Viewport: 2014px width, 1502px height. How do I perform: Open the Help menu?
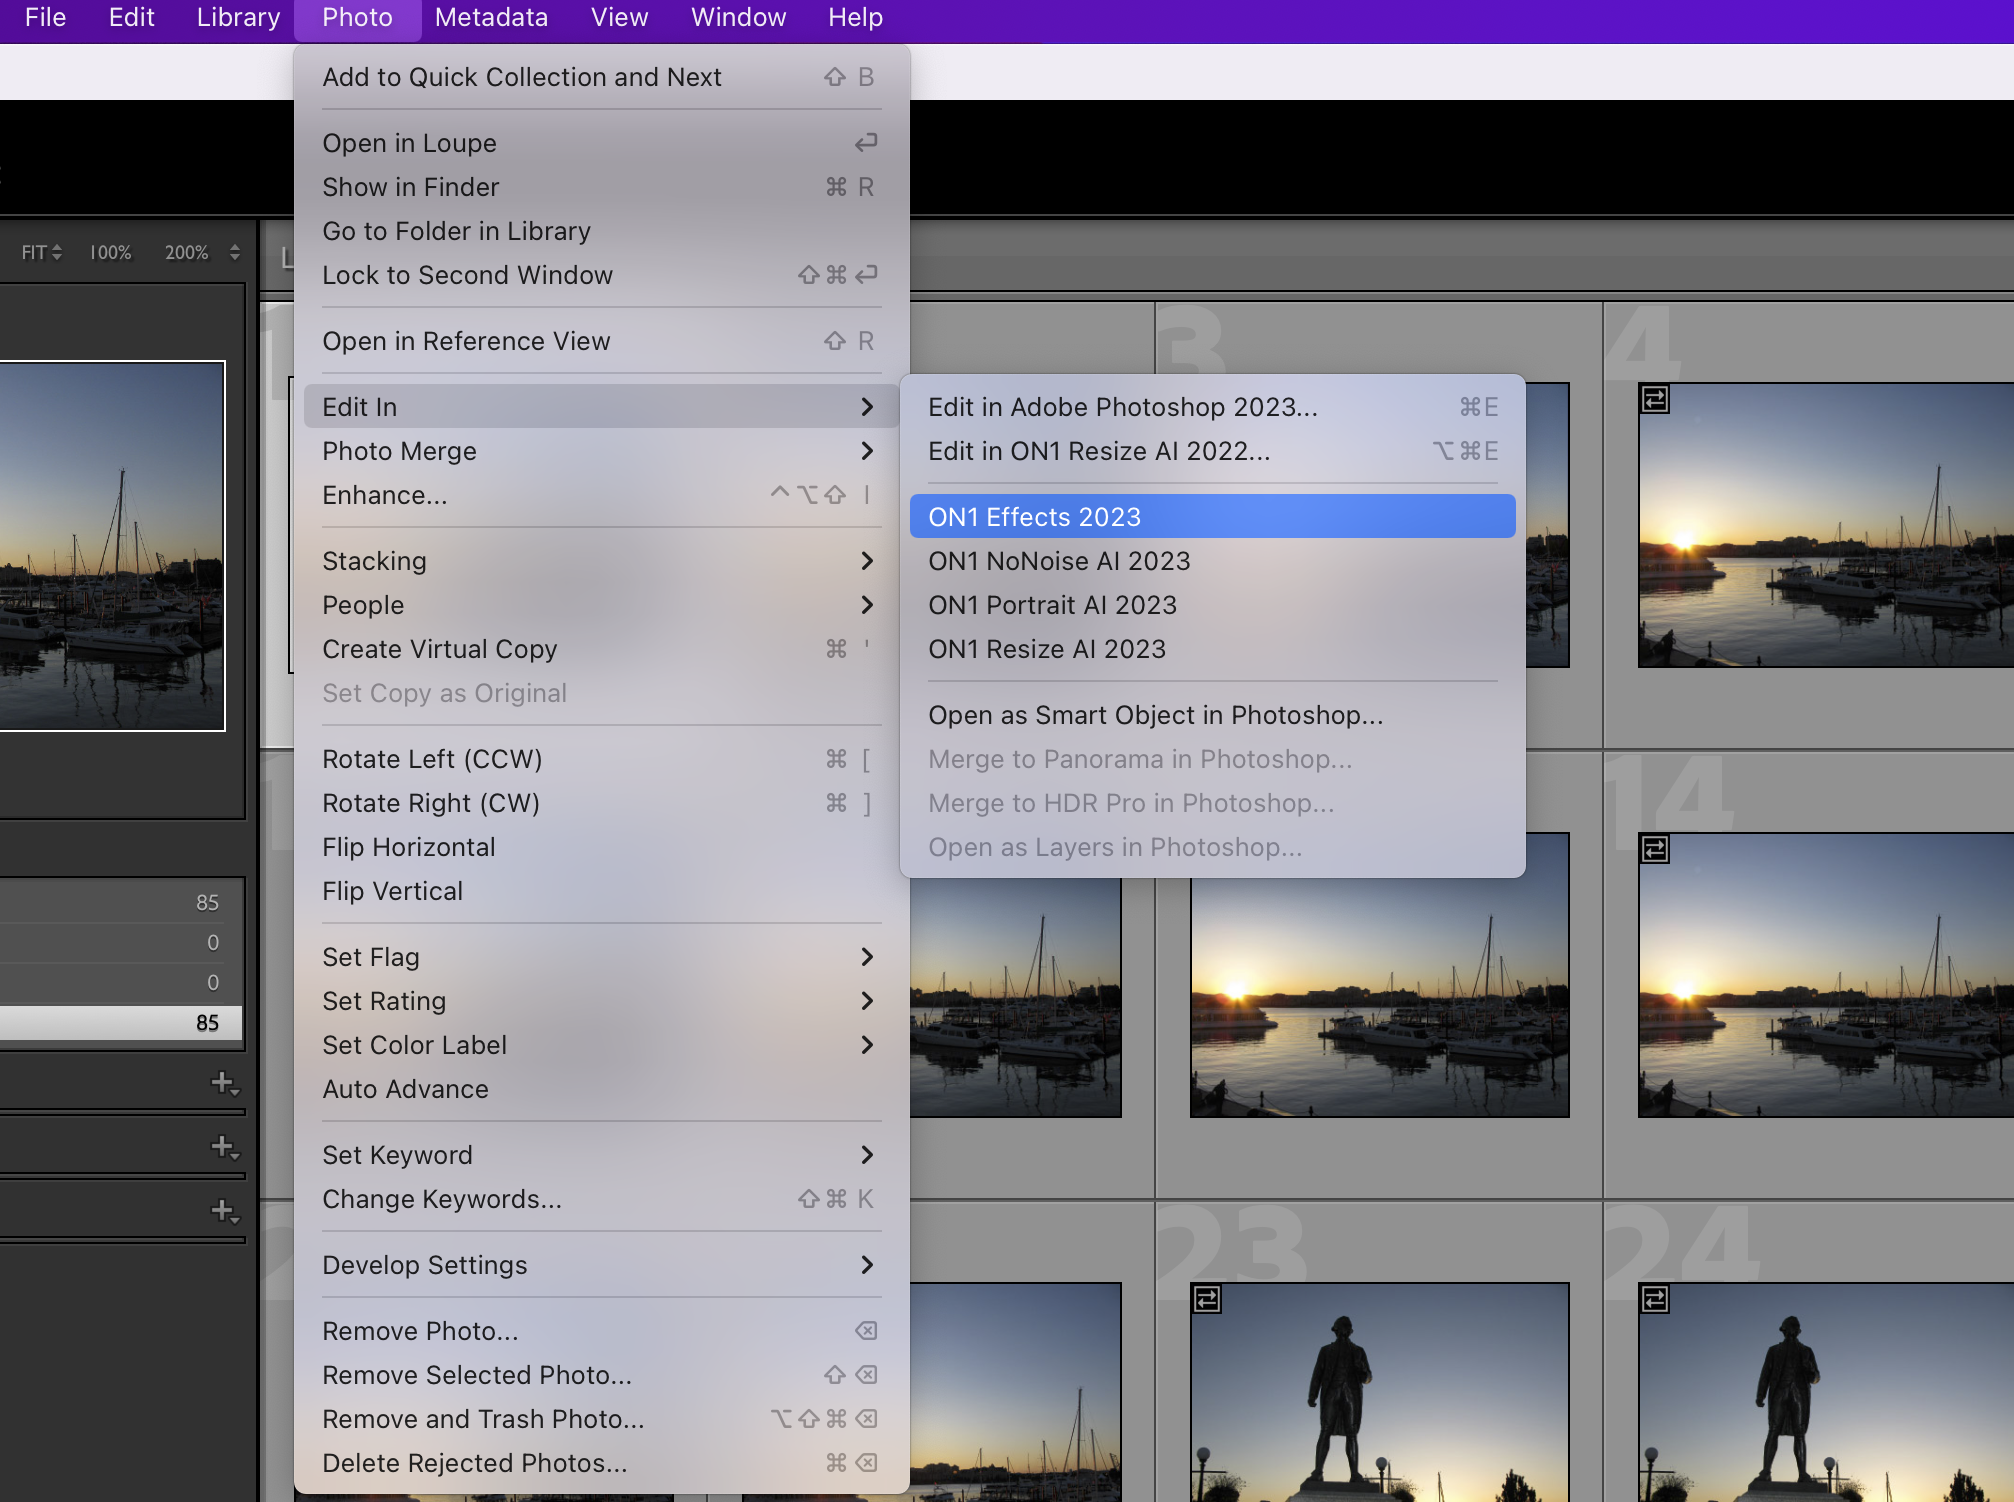click(x=855, y=18)
